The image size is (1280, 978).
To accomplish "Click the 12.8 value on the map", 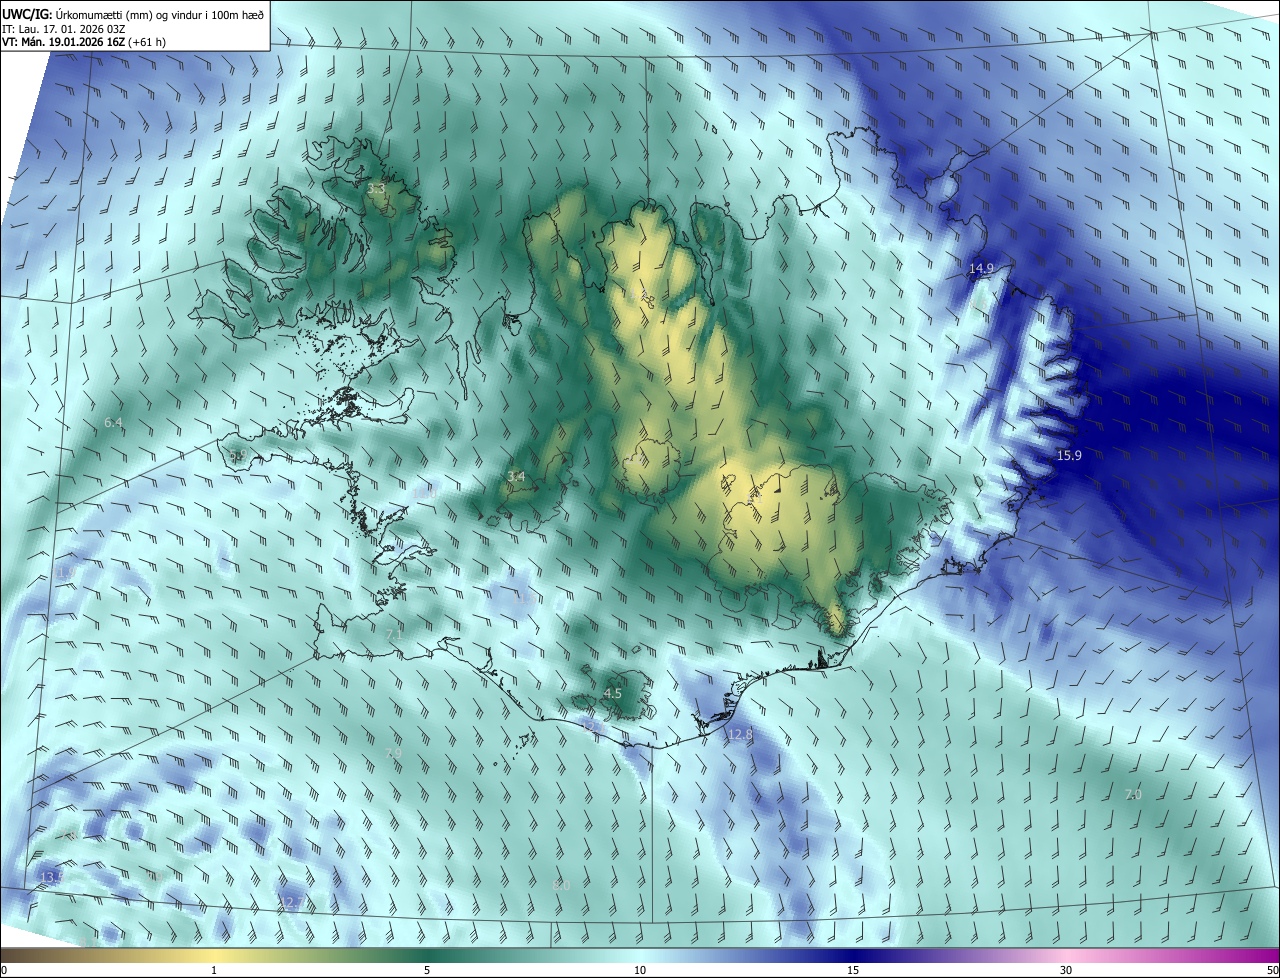I will coord(739,735).
